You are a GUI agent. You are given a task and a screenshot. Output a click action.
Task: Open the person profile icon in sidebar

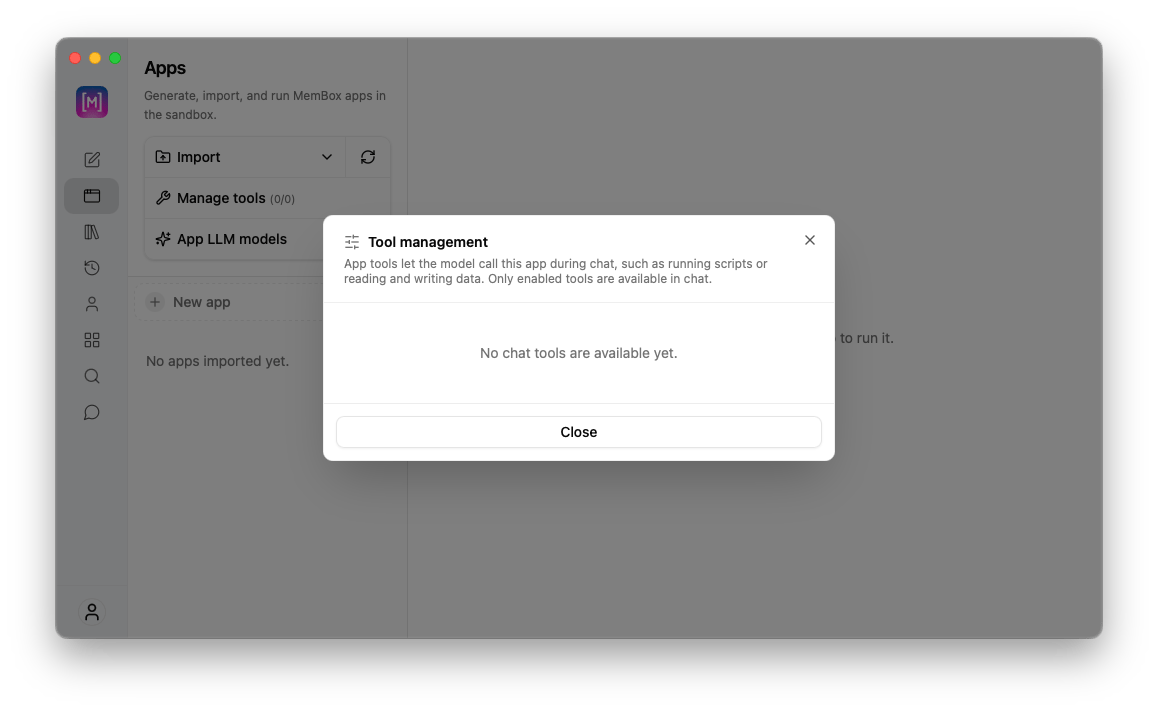[92, 304]
